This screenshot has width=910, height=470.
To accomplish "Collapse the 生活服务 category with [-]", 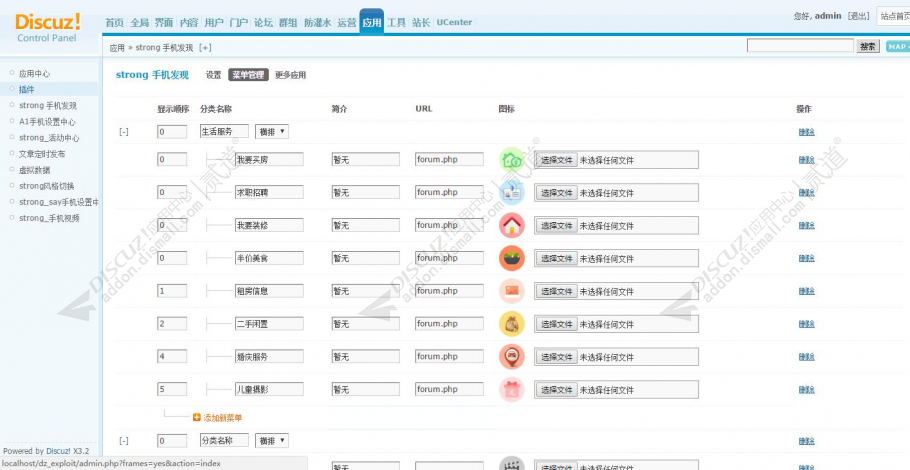I will coord(124,132).
